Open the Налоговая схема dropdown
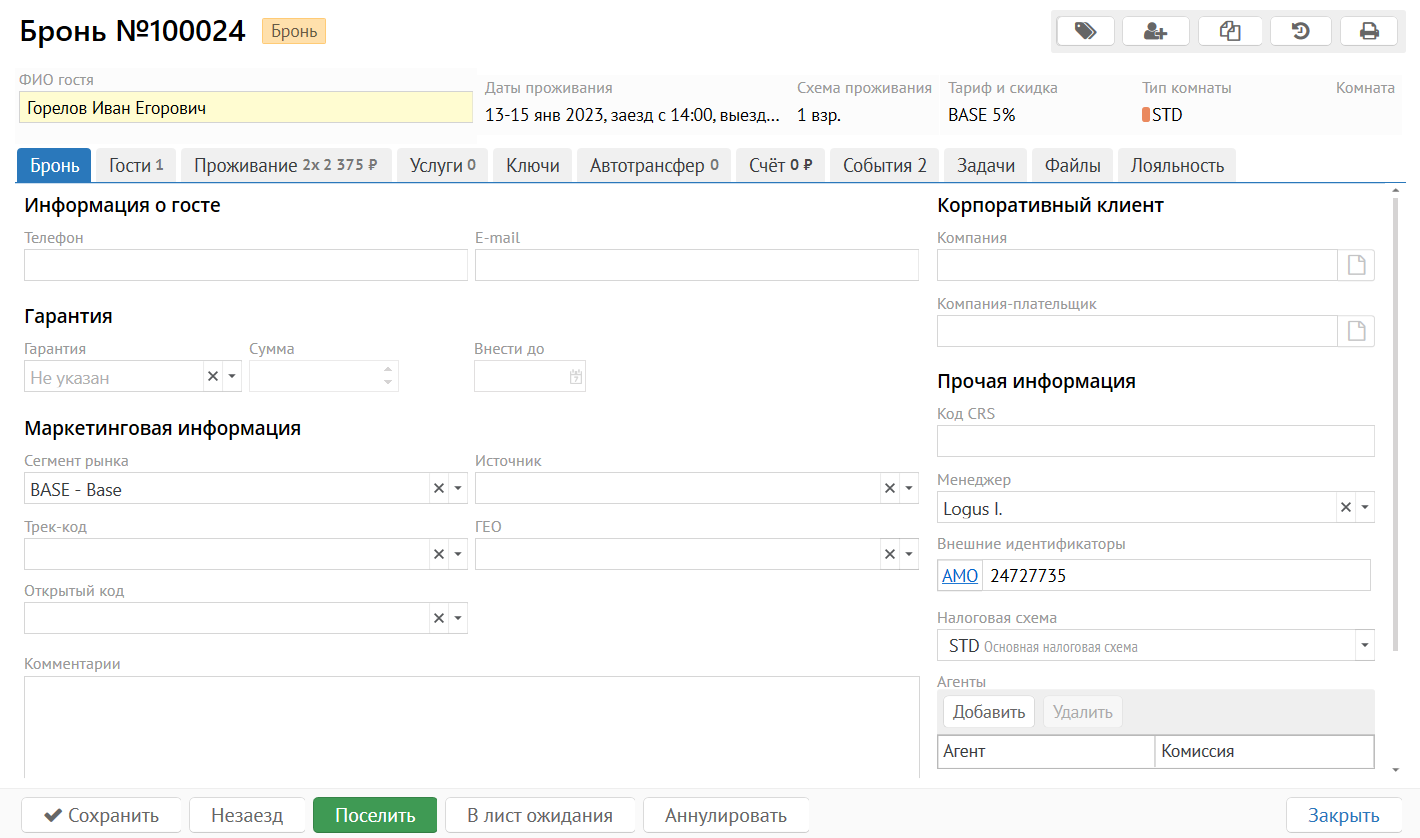 point(1364,646)
